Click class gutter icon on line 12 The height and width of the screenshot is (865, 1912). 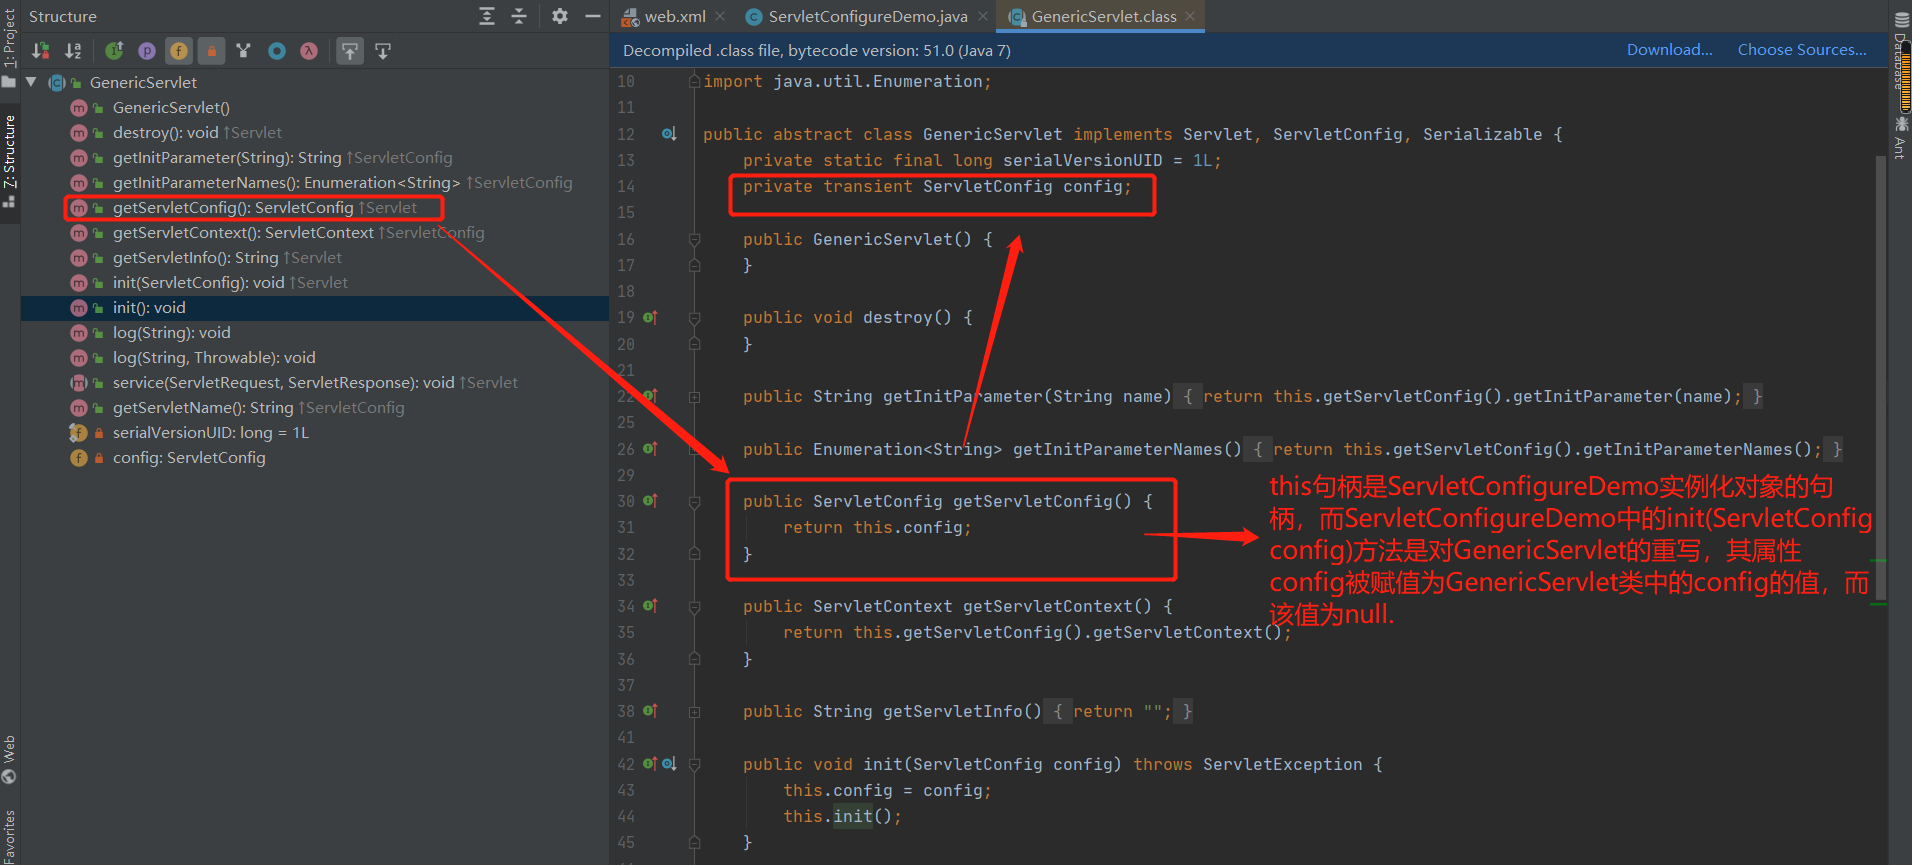coord(669,134)
